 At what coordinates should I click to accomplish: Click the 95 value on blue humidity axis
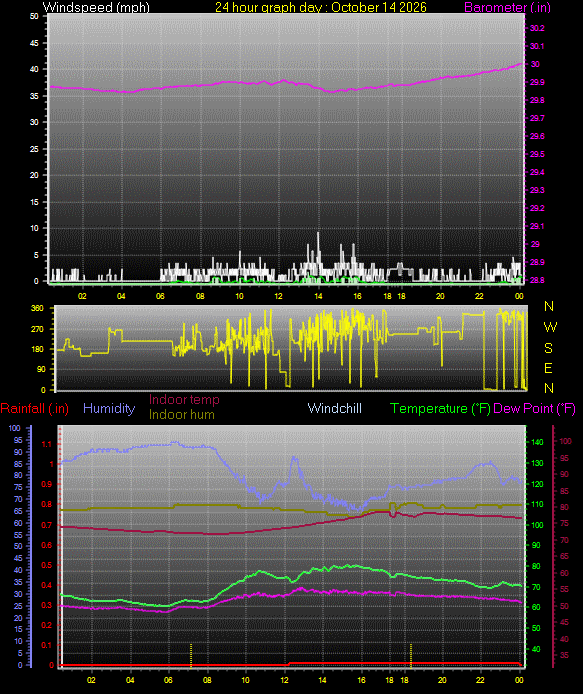(x=18, y=440)
